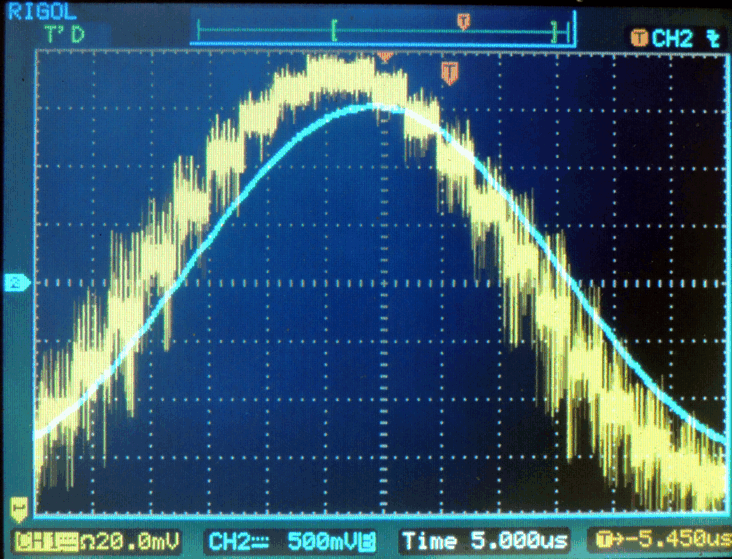Select the CH2 trigger source label
Viewport: 732px width, 559px height.
[x=672, y=39]
